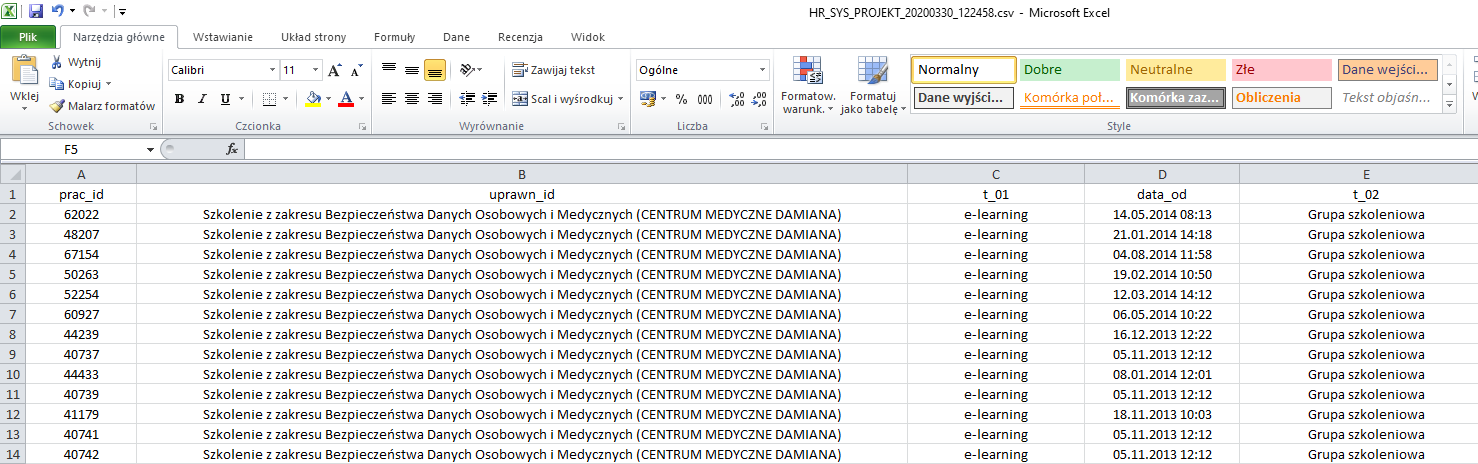
Task: Open the Dane ribbon tab
Action: (456, 38)
